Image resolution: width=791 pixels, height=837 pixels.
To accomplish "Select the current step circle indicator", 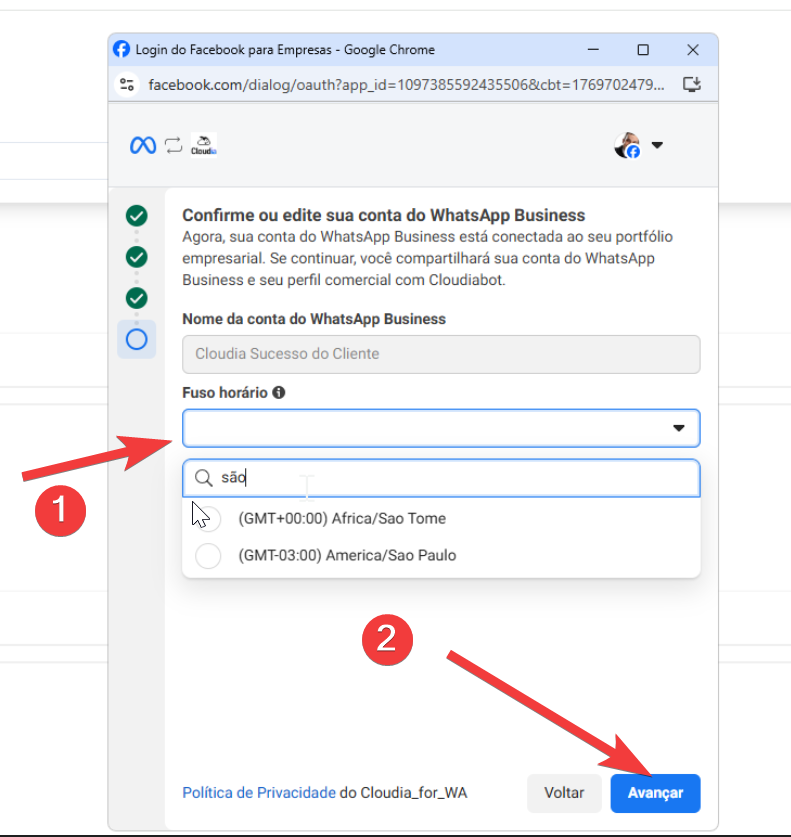I will pyautogui.click(x=137, y=339).
